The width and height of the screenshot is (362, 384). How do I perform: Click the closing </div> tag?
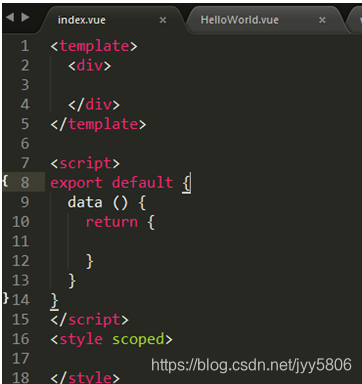94,105
